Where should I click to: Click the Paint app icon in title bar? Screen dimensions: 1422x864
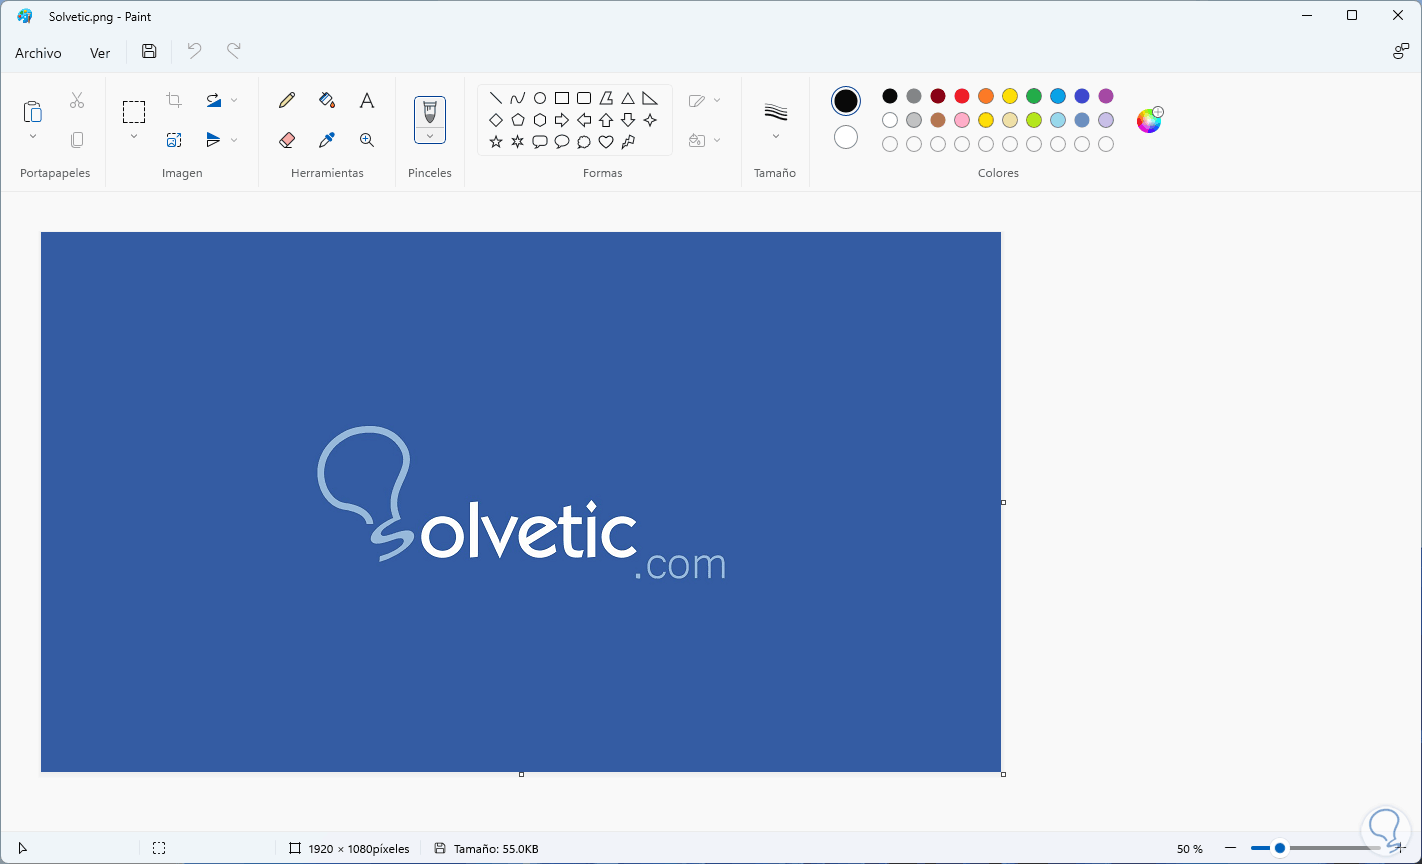pyautogui.click(x=25, y=16)
